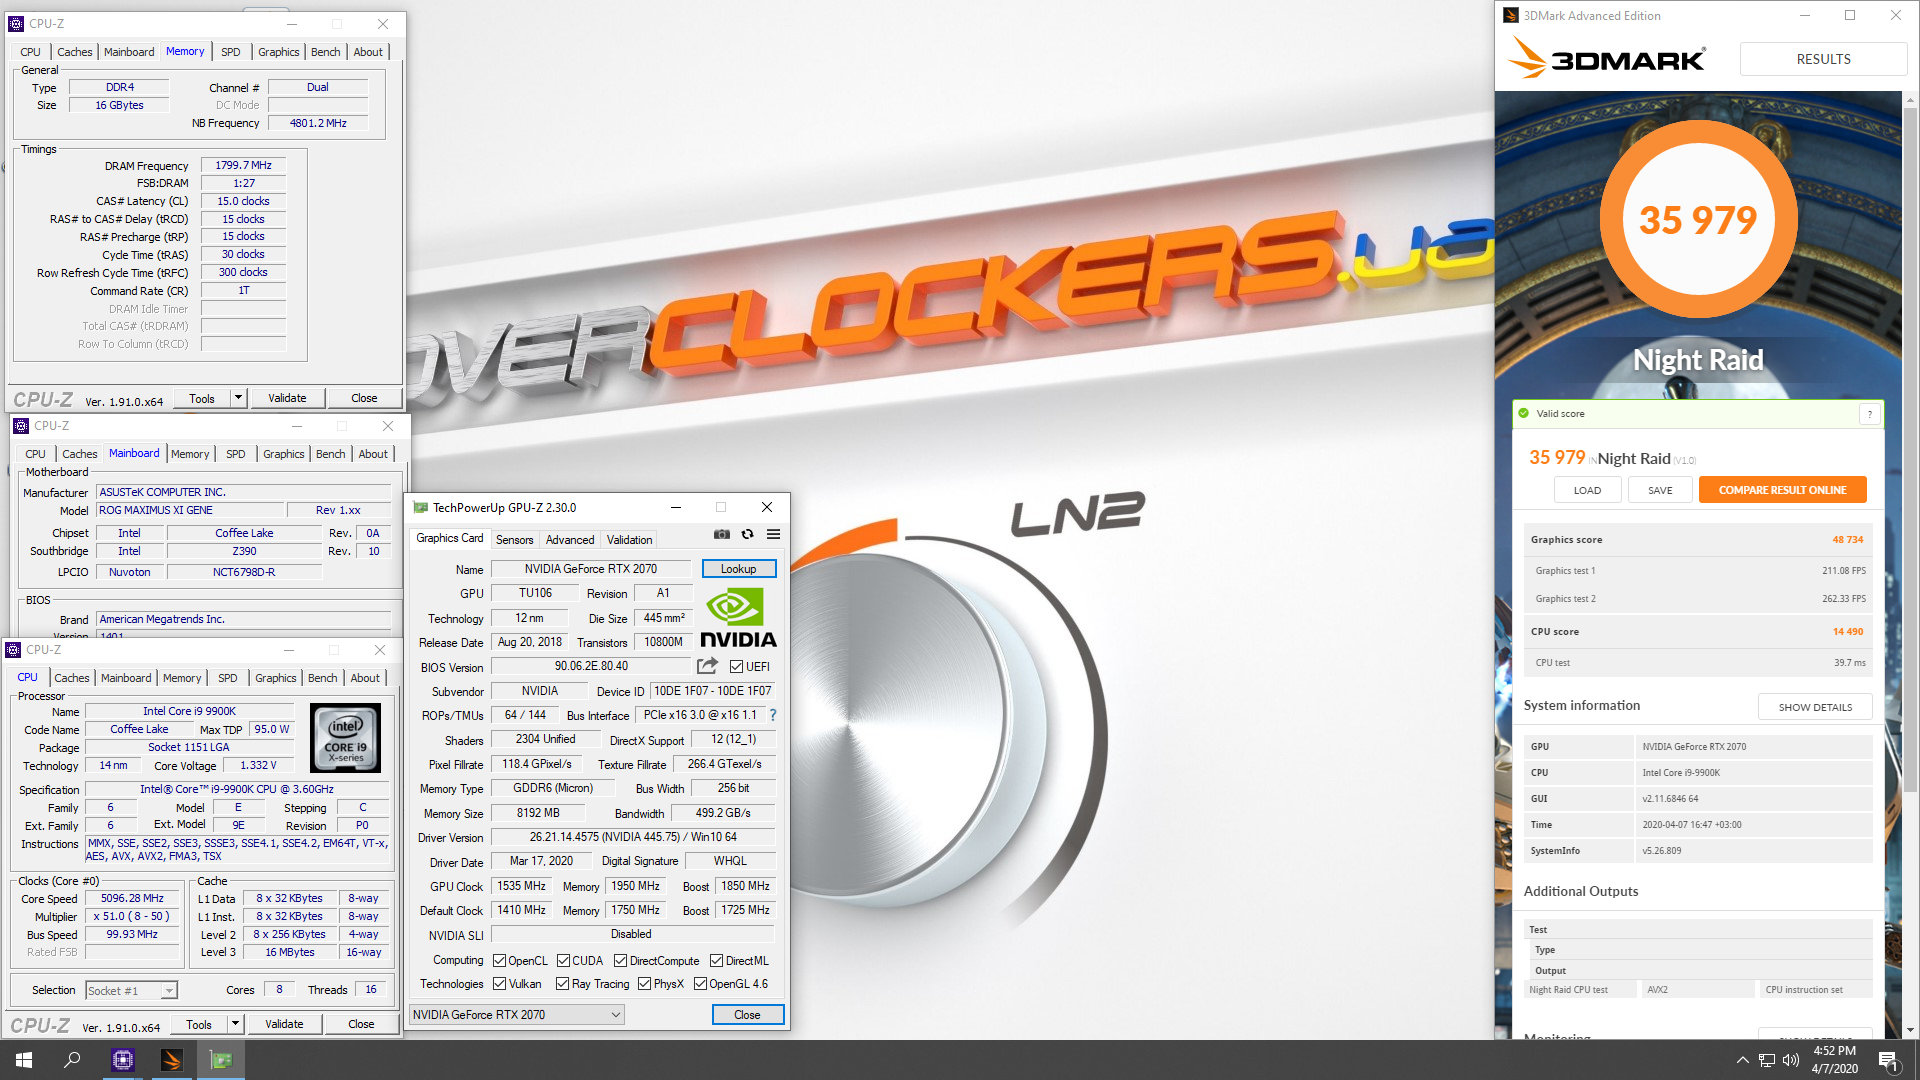
Task: Click Validate in CPU-Z Memory window
Action: coord(287,398)
